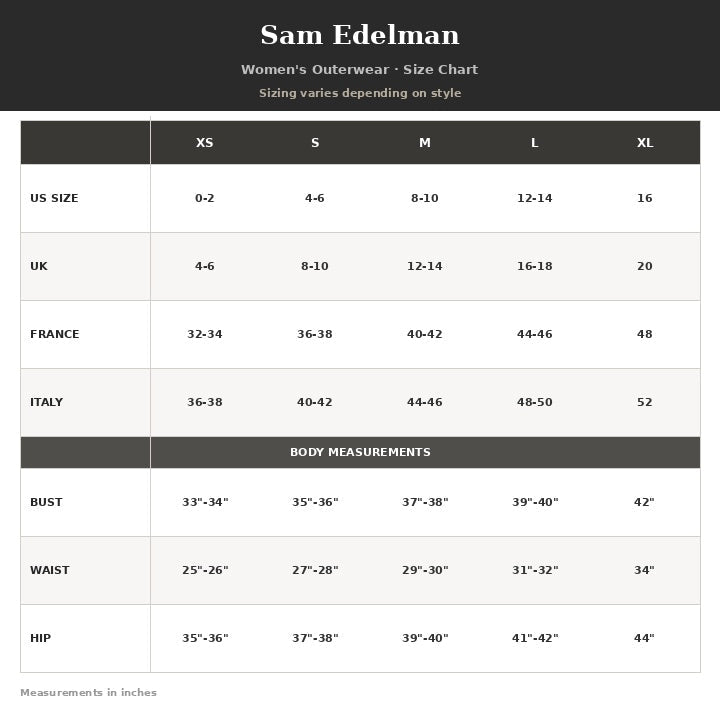Select the XS column header
Screen dimensions: 720x720
click(x=204, y=143)
